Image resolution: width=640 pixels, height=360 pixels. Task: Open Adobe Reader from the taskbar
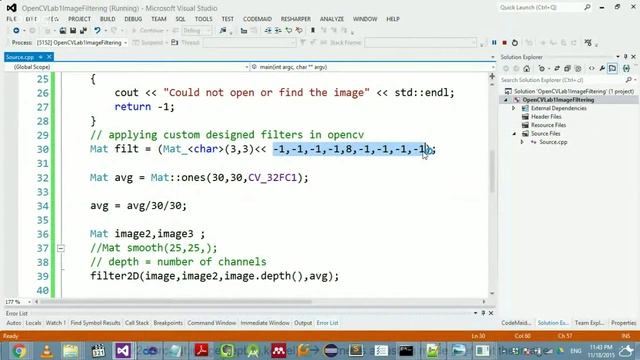(x=201, y=351)
